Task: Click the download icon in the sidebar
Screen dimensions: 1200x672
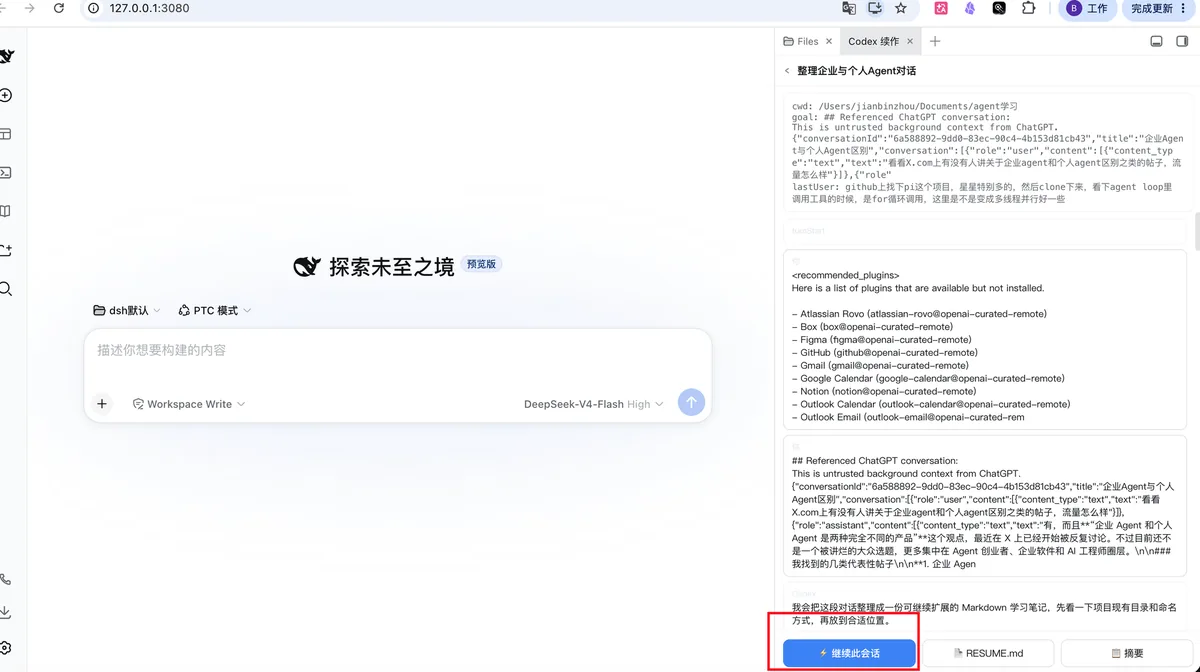Action: click(x=5, y=612)
